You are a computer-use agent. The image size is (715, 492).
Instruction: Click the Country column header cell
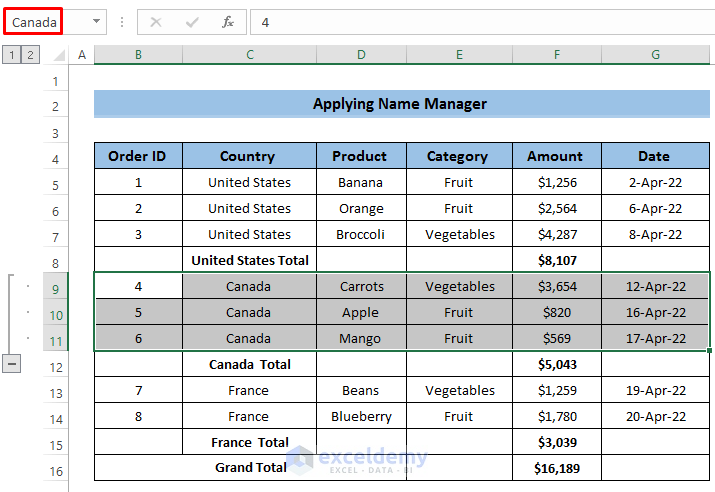[248, 156]
